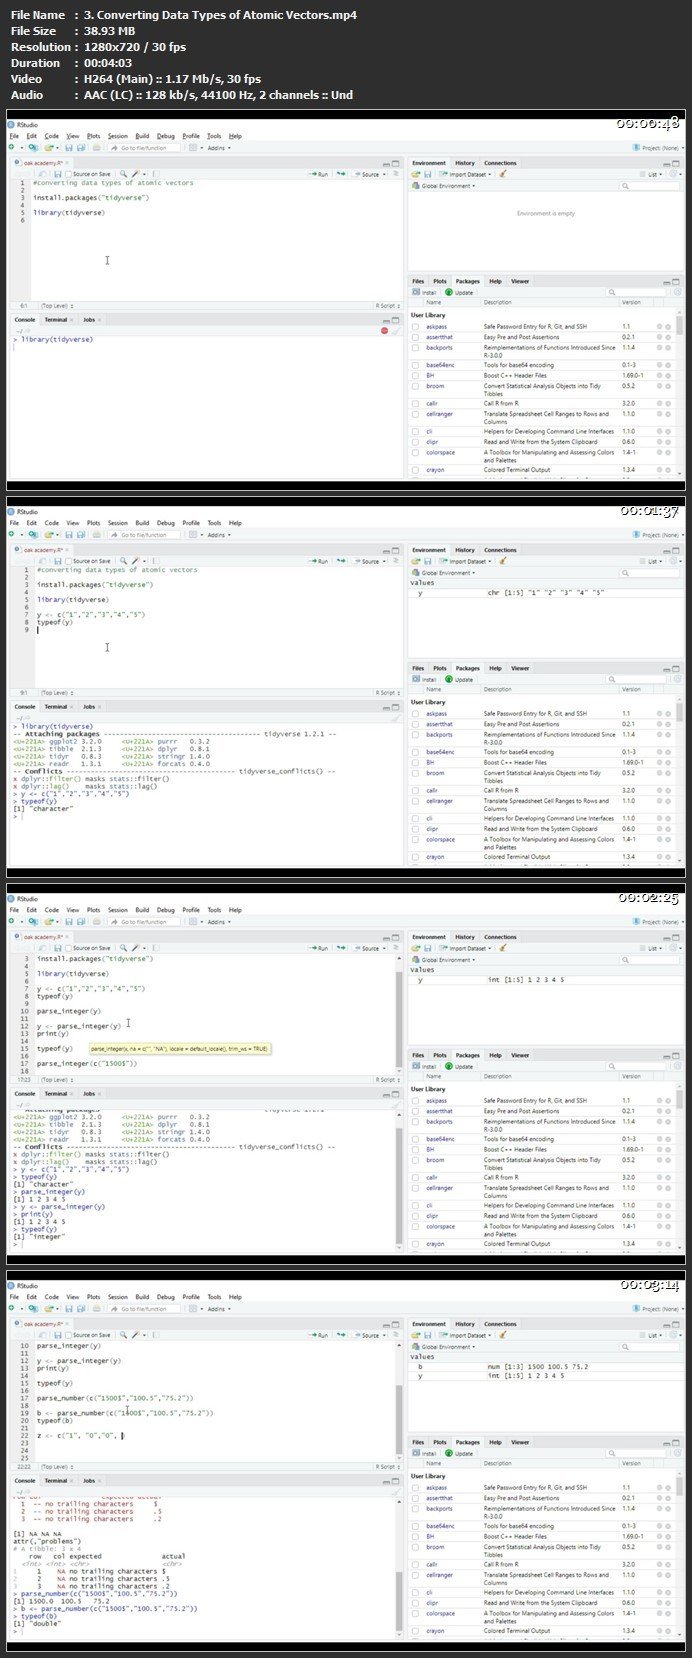This screenshot has width=692, height=1658.
Task: Click the maximize editor pane icon in 00:03:14 frame
Action: coord(396,1324)
